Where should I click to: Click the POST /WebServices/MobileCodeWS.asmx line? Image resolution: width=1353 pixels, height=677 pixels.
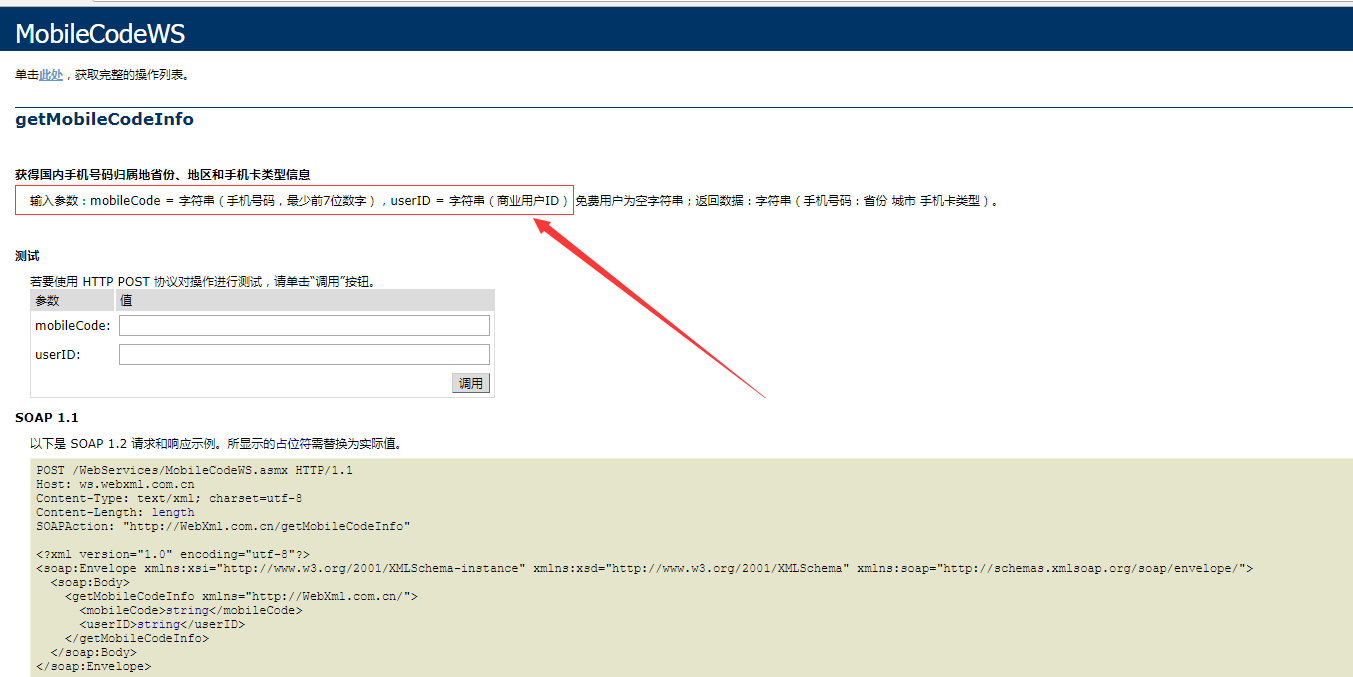click(x=194, y=470)
